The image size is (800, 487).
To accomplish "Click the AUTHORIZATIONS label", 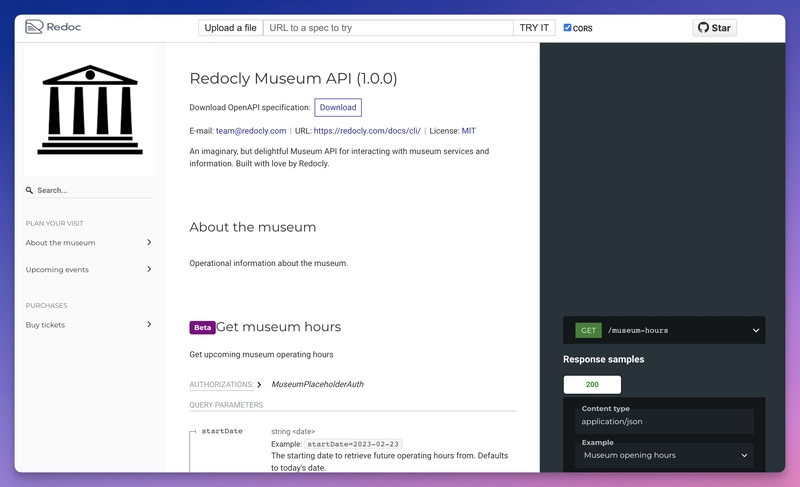I will click(x=221, y=385).
